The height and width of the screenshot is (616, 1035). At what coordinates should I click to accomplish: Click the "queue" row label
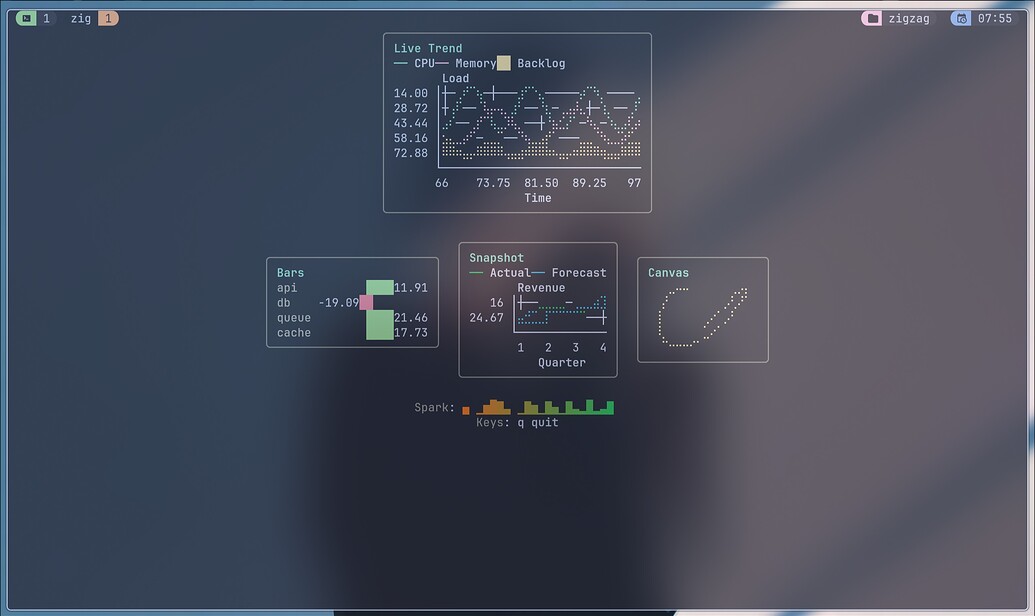click(x=294, y=318)
